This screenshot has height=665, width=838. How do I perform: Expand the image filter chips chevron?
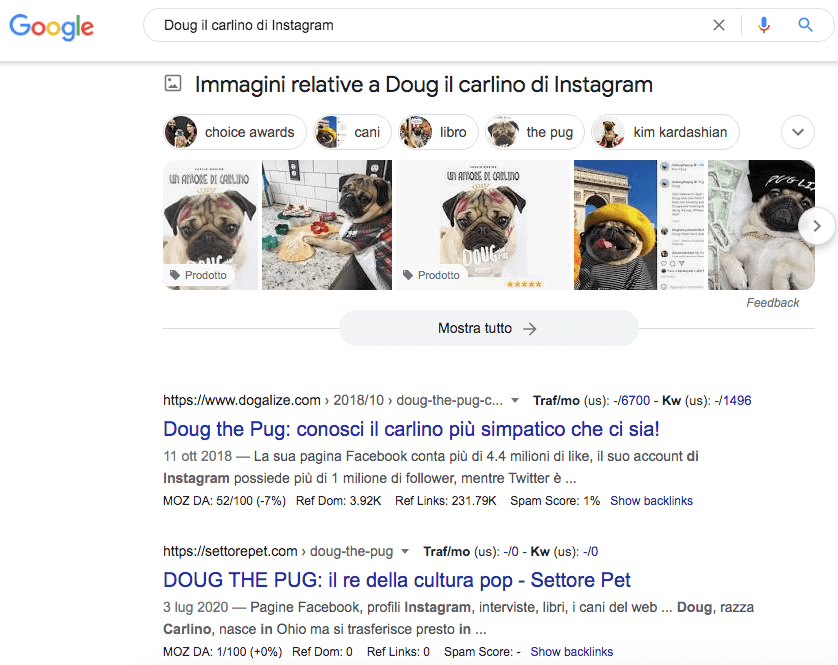[x=797, y=132]
